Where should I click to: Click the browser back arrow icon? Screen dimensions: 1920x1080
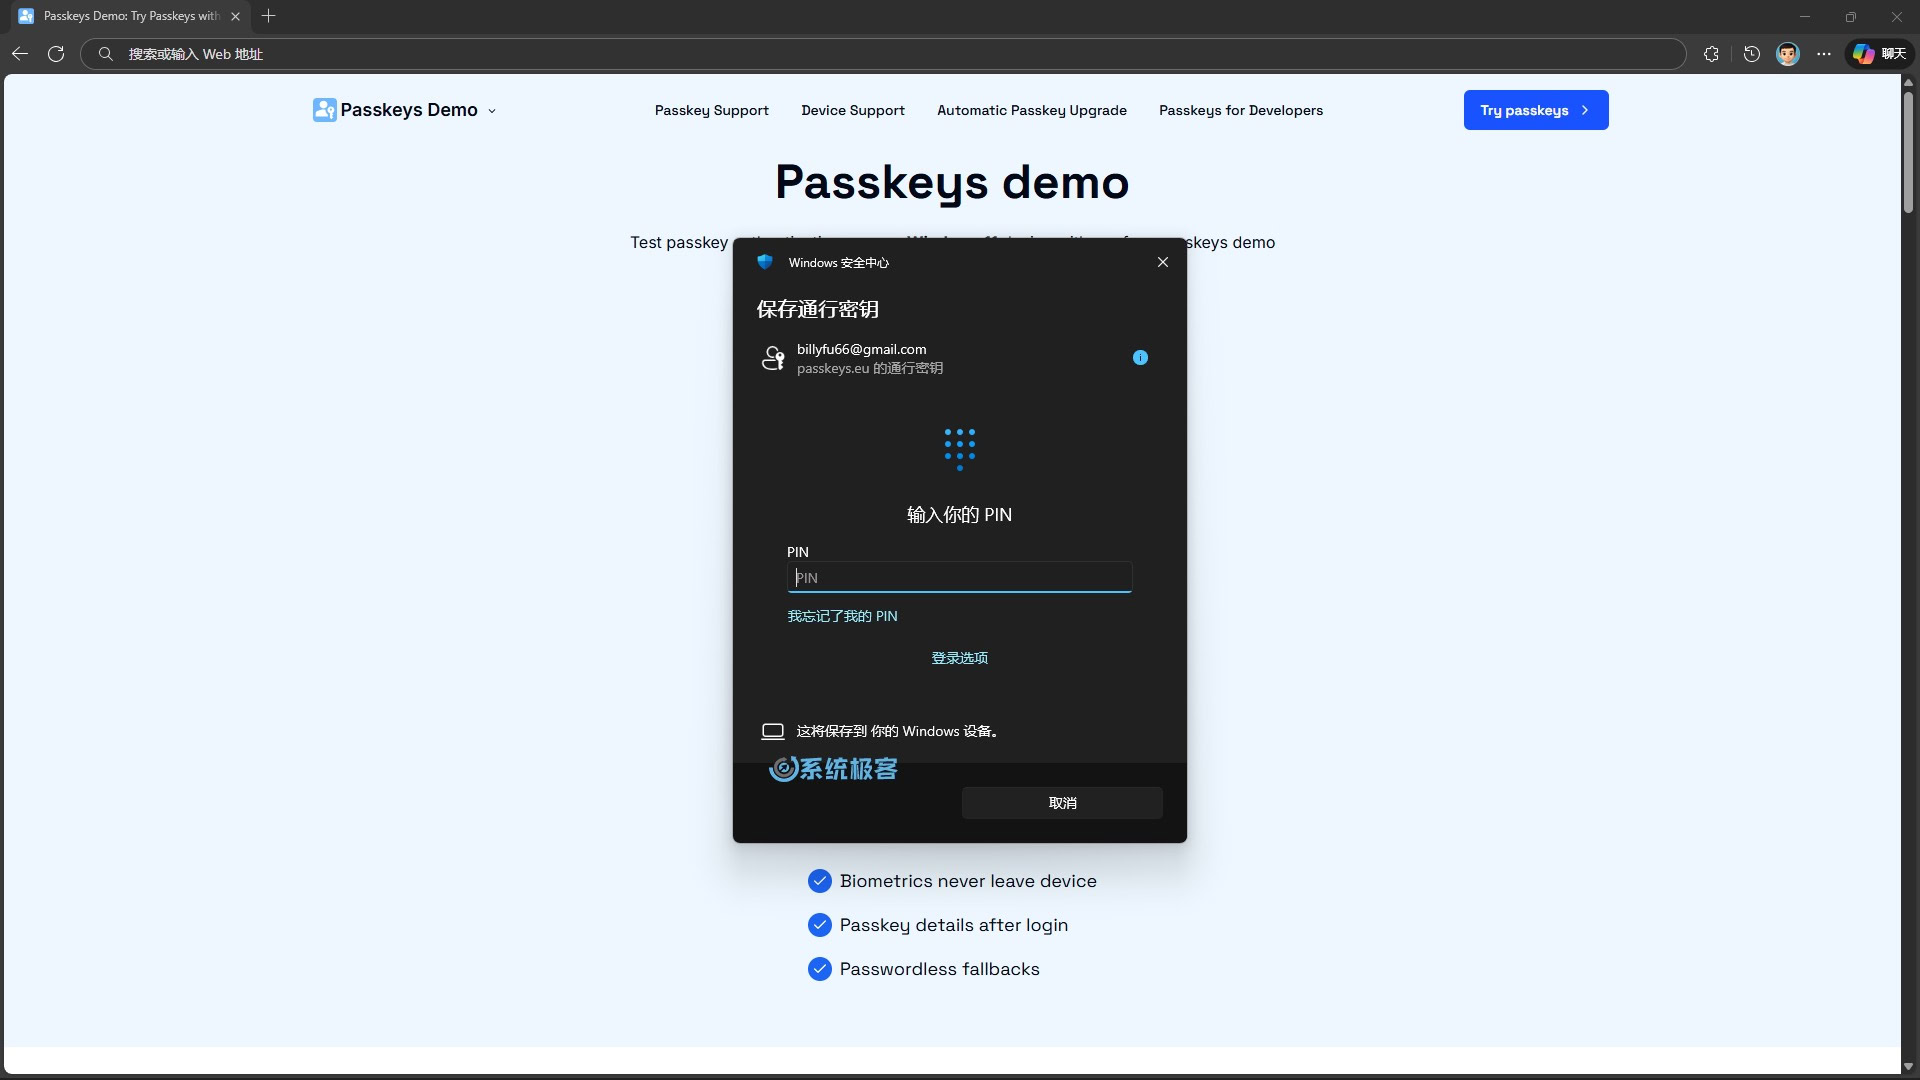click(20, 54)
